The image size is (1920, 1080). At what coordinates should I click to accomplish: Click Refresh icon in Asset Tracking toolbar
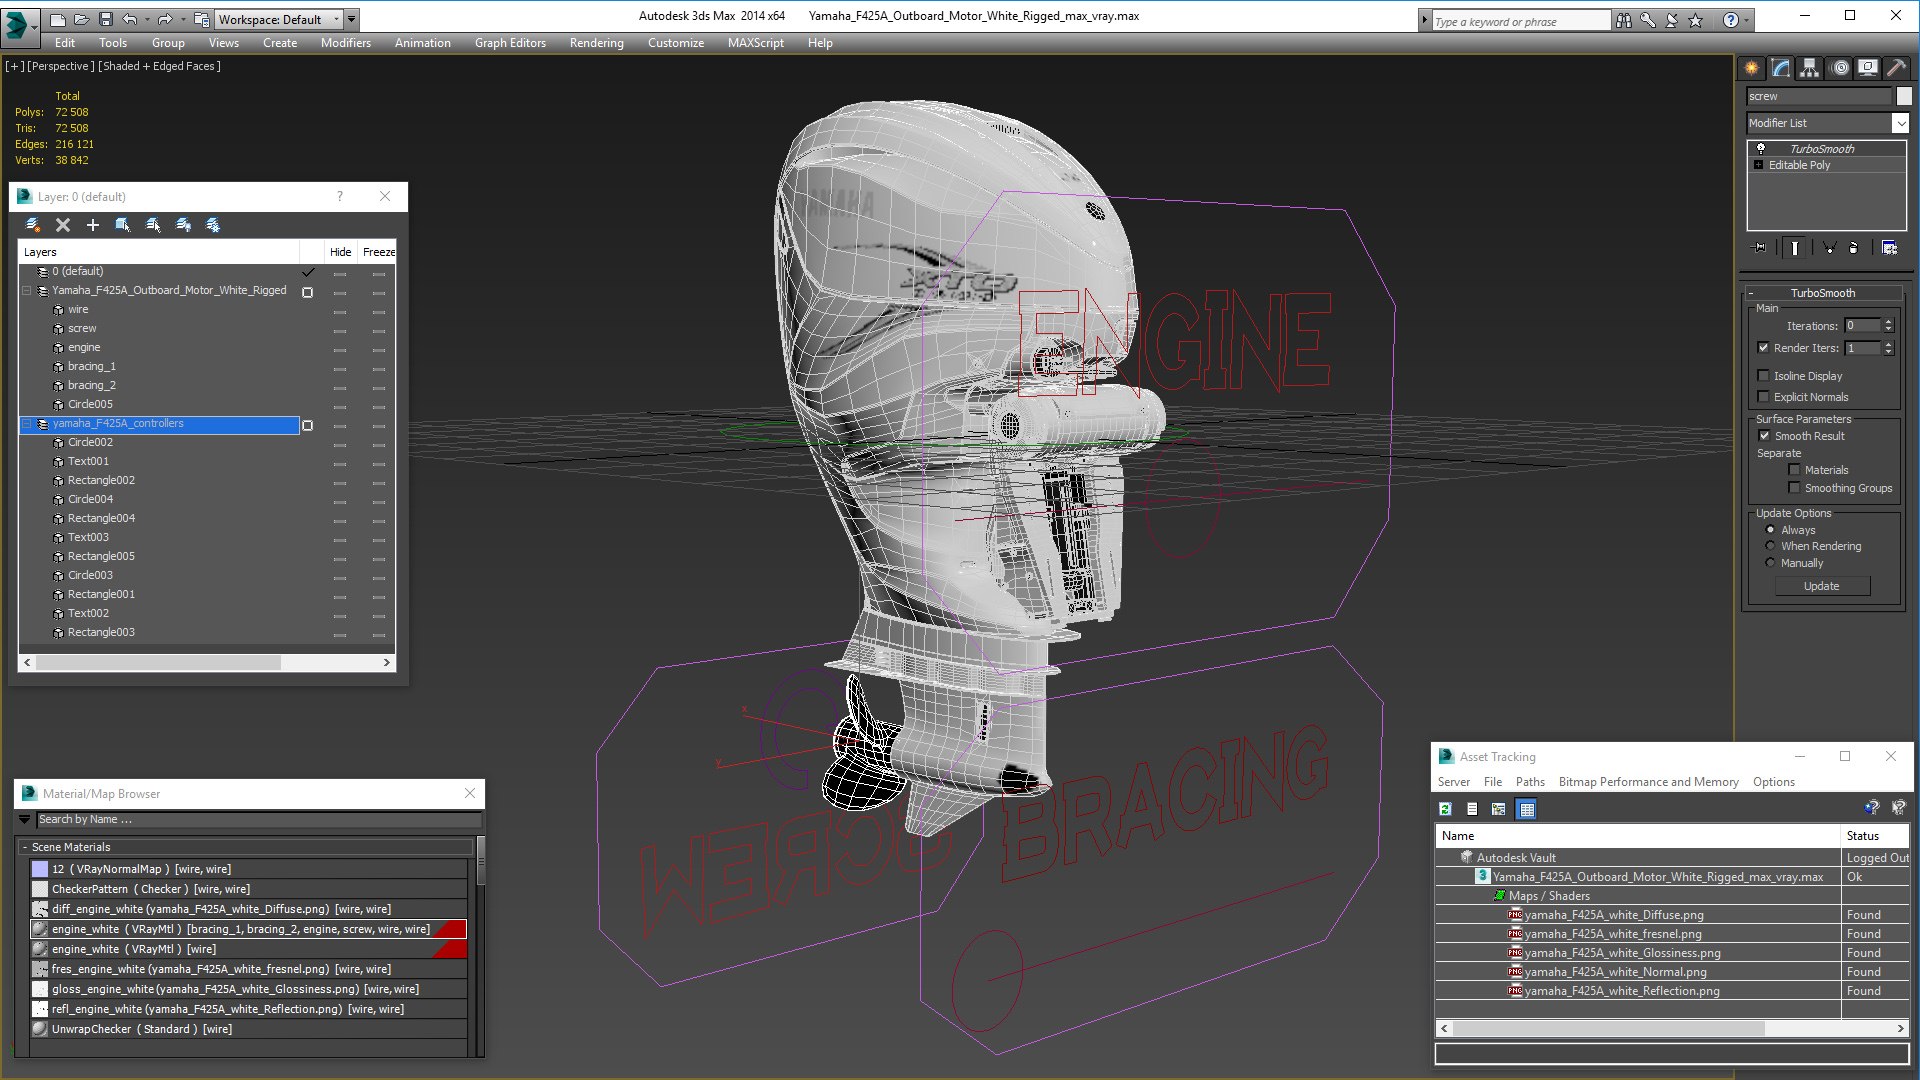point(1445,809)
